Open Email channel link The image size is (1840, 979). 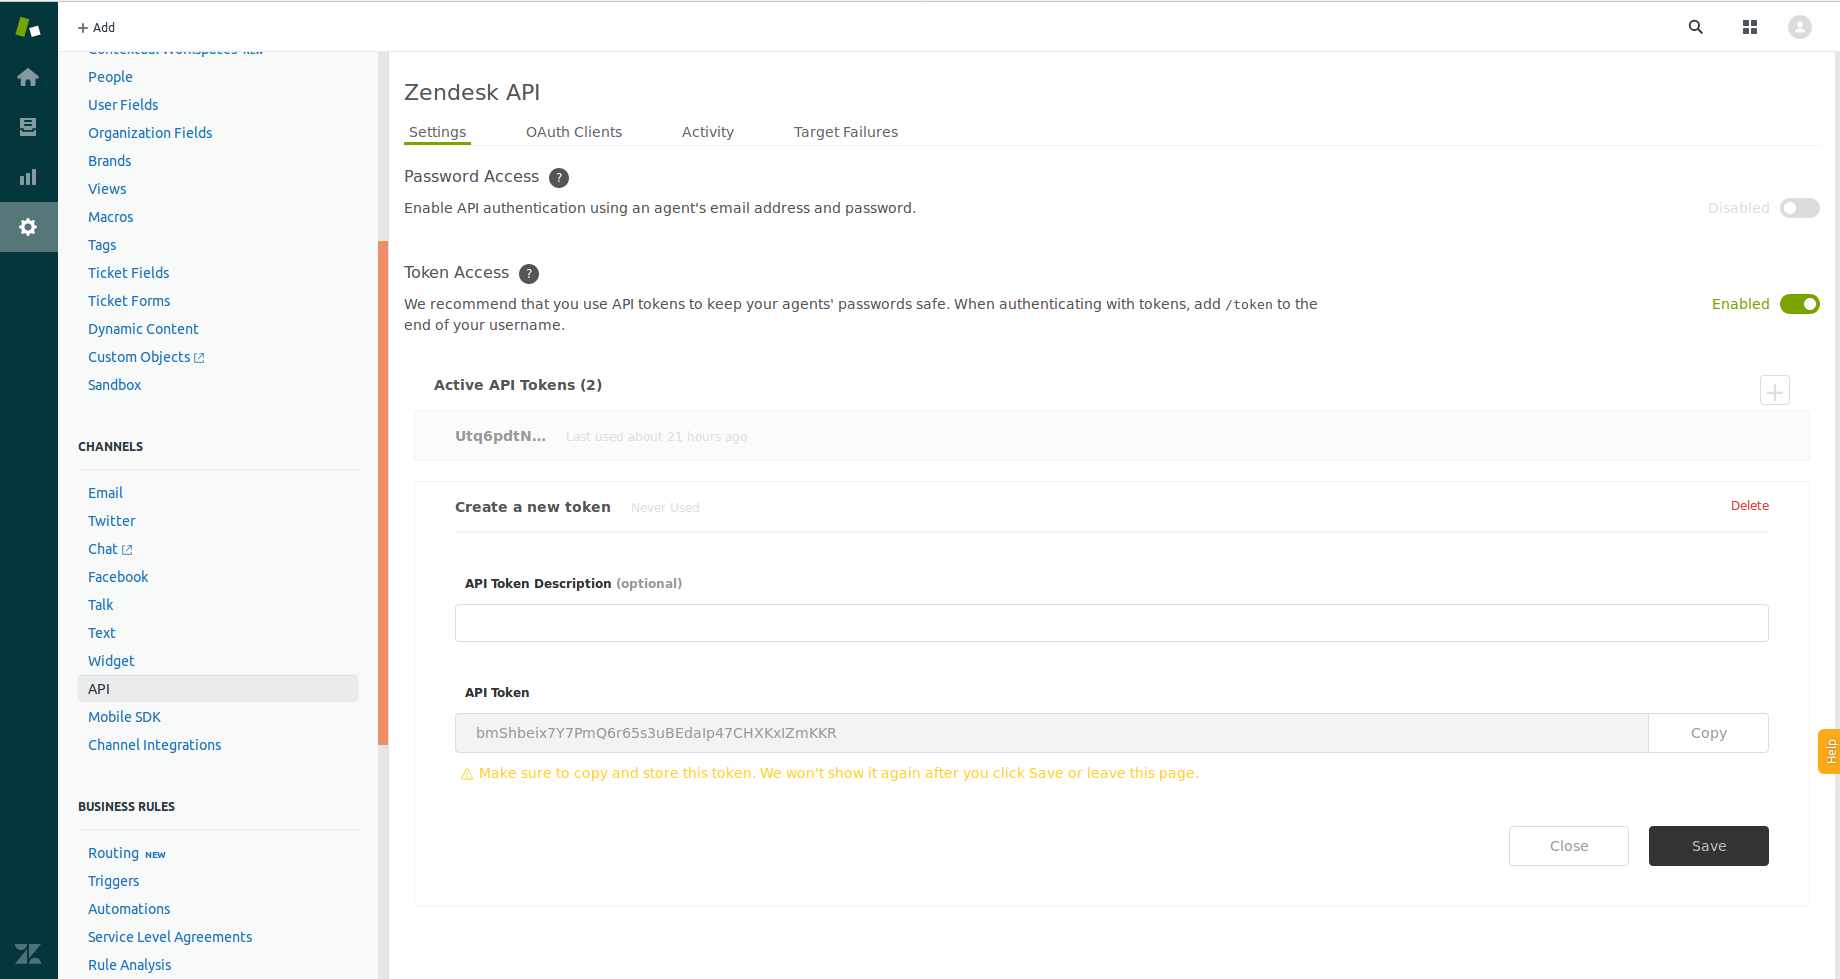coord(105,493)
